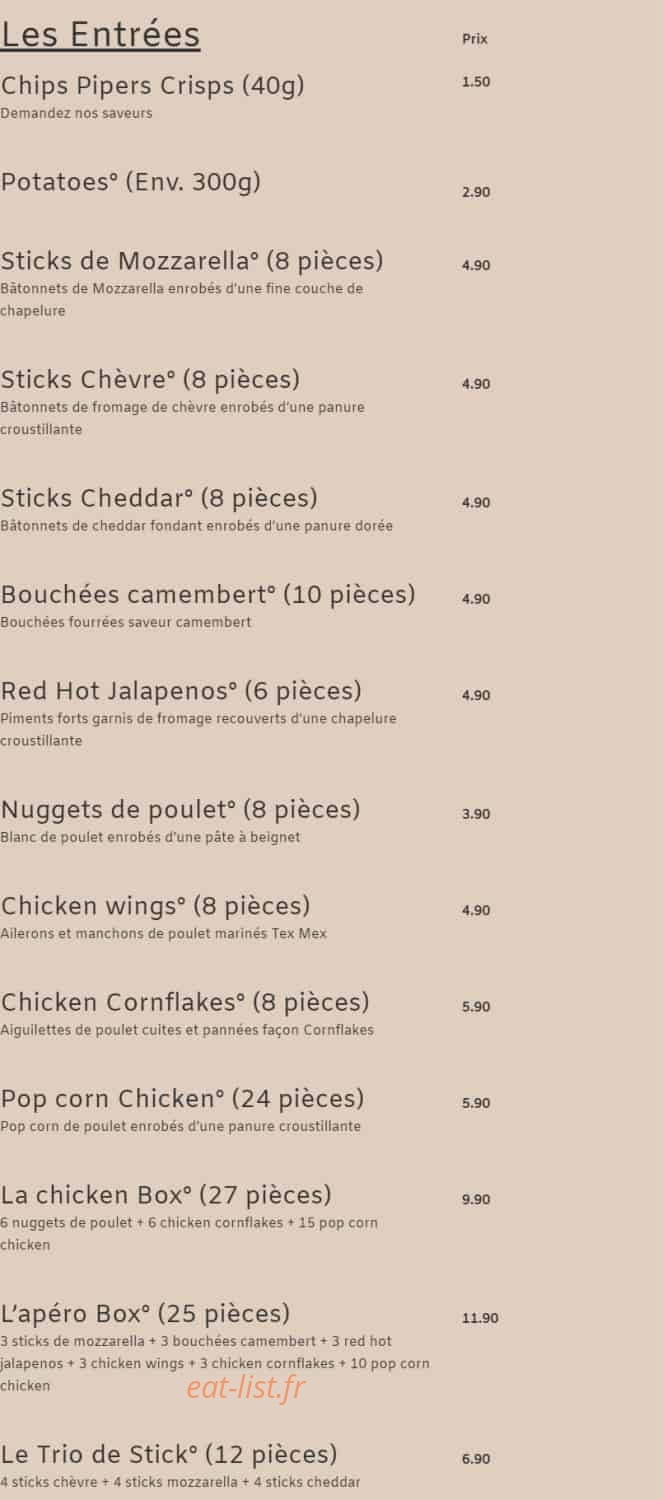Choose Nuggets de poulet (8 pièces)
This screenshot has width=663, height=1500.
180,809
